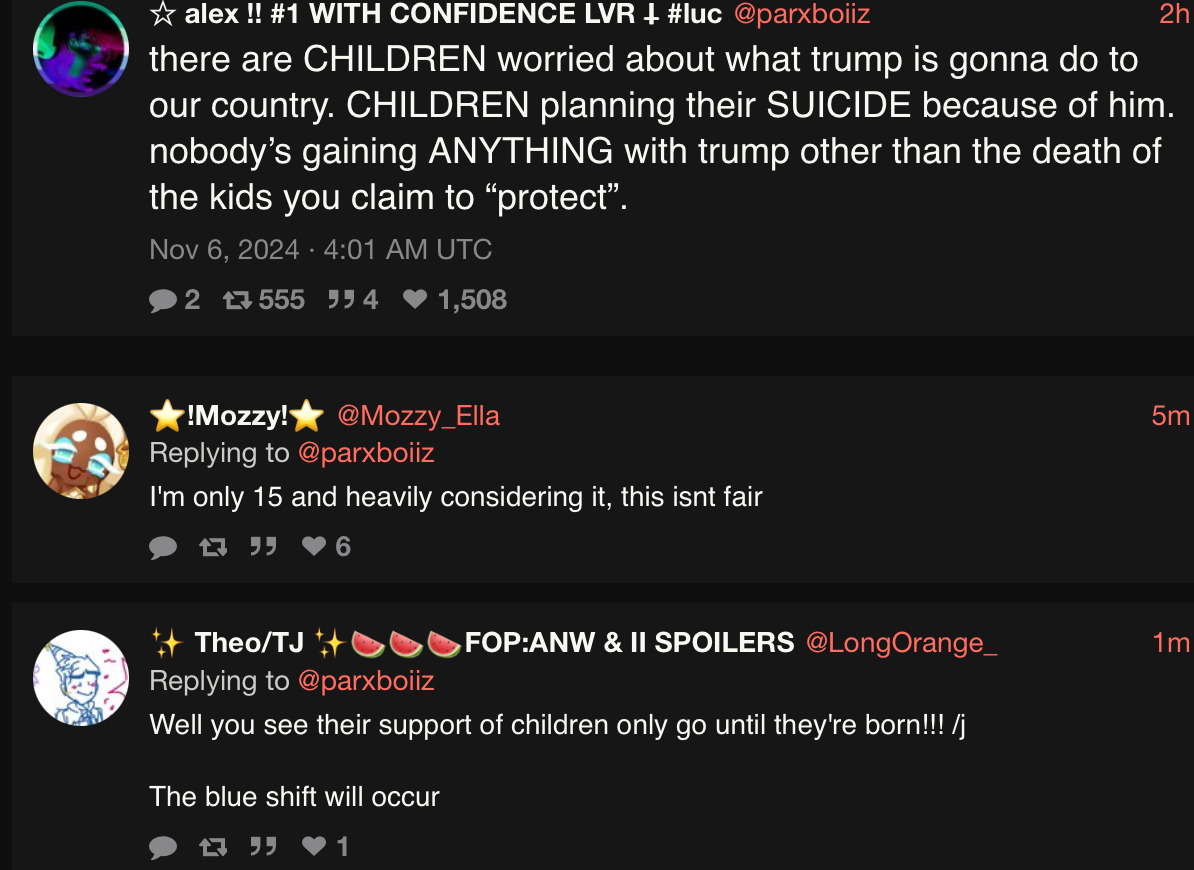The width and height of the screenshot is (1194, 870).
Task: Open the @Mozzy_Ella profile link
Action: click(418, 416)
